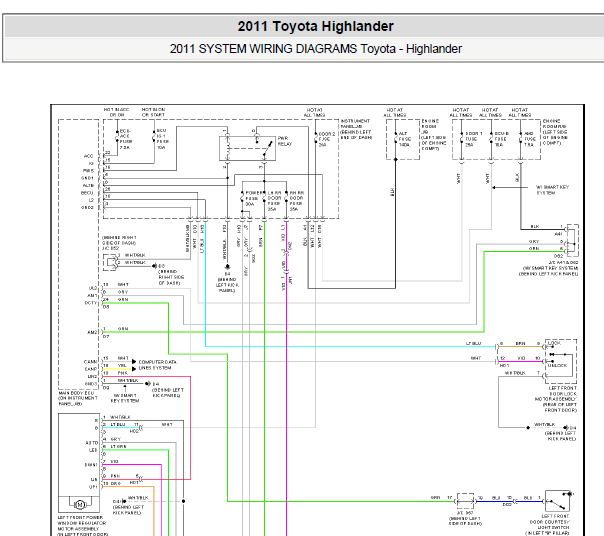Click the window regulator motor "M" symbol
The height and width of the screenshot is (536, 604).
tap(80, 504)
